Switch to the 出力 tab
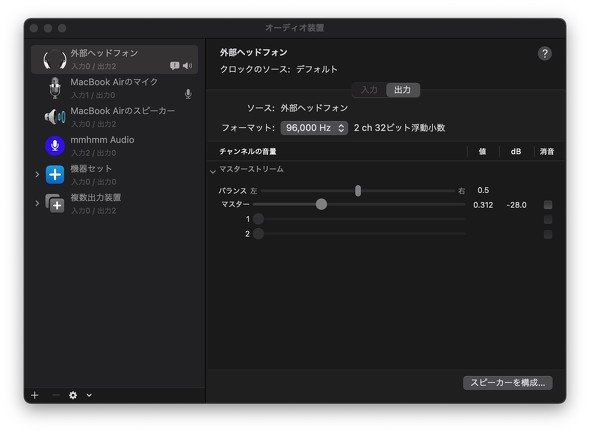 click(403, 90)
